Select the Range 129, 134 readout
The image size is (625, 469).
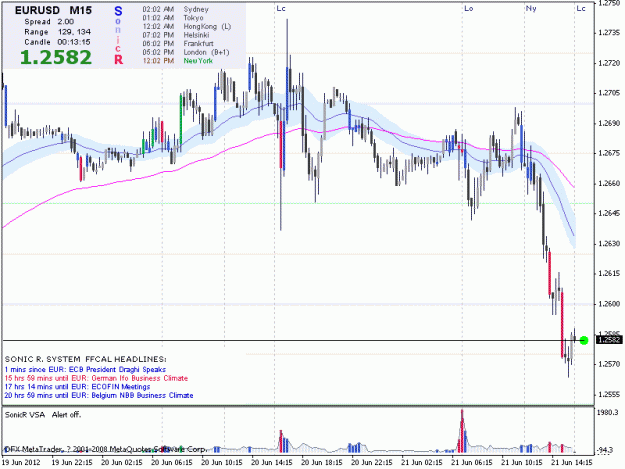pos(57,32)
